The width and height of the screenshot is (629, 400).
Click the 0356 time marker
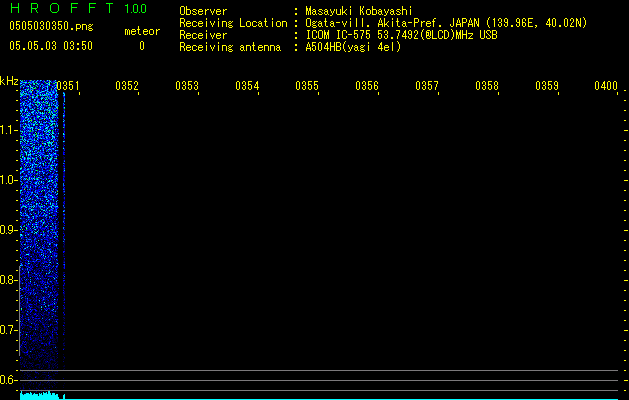pyautogui.click(x=367, y=86)
